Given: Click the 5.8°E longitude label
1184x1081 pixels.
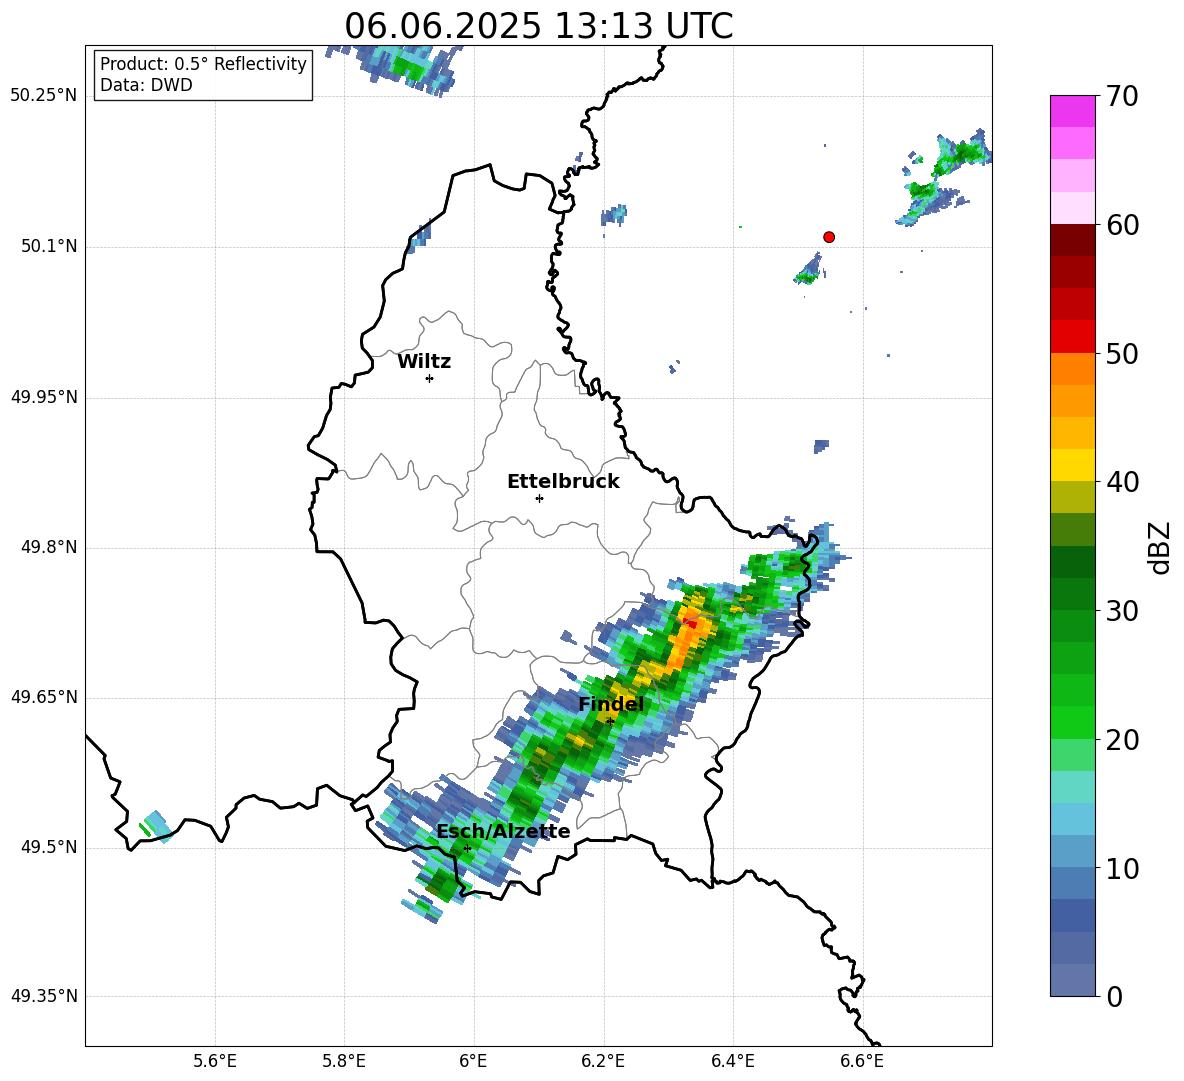Looking at the screenshot, I should pyautogui.click(x=344, y=1061).
